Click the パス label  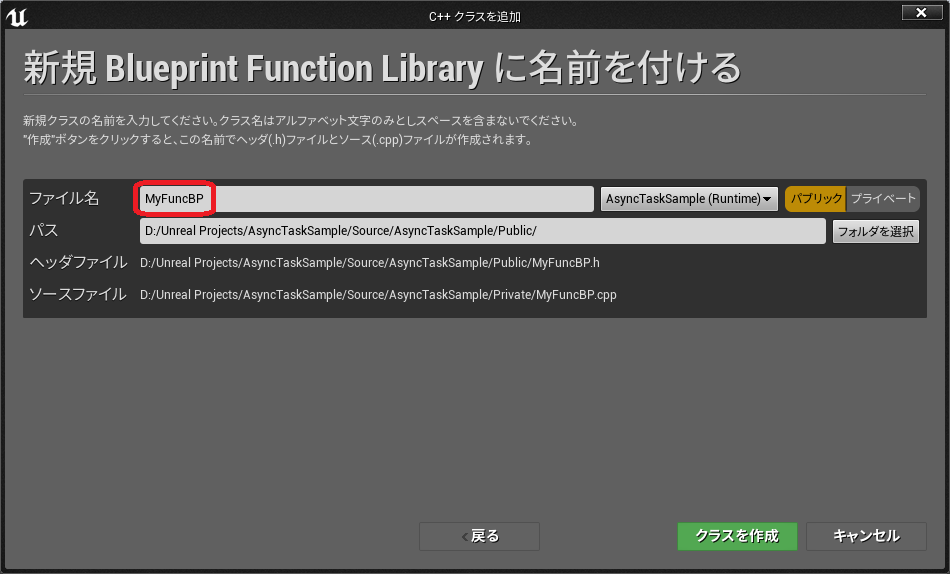tap(44, 230)
